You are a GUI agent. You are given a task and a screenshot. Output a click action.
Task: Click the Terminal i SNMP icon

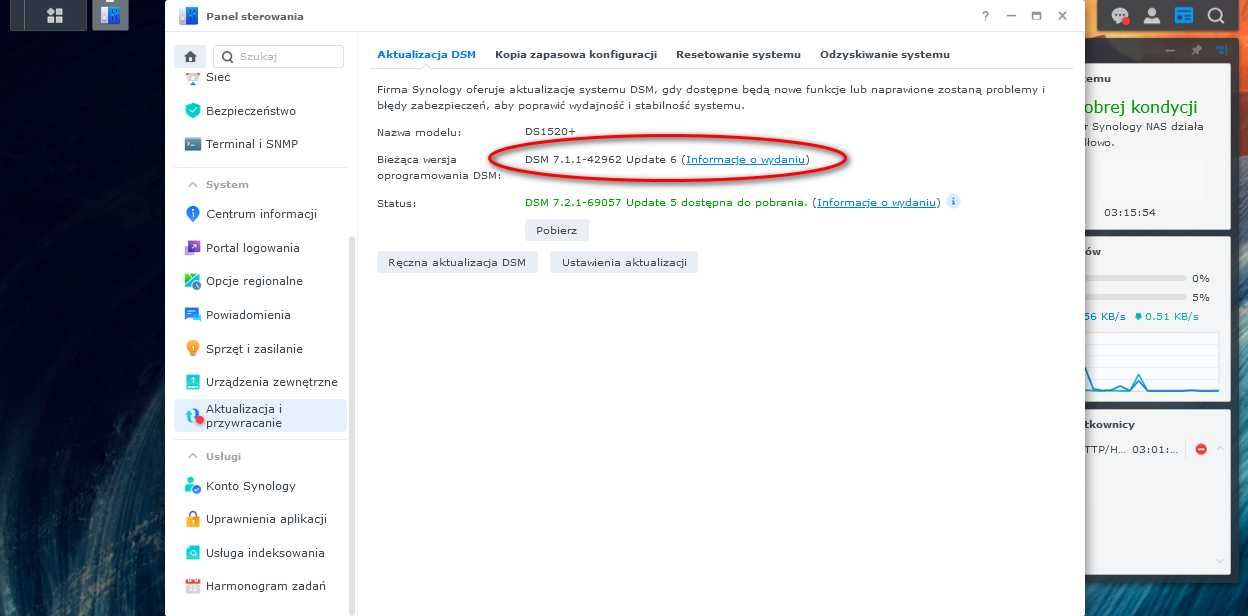(x=193, y=144)
